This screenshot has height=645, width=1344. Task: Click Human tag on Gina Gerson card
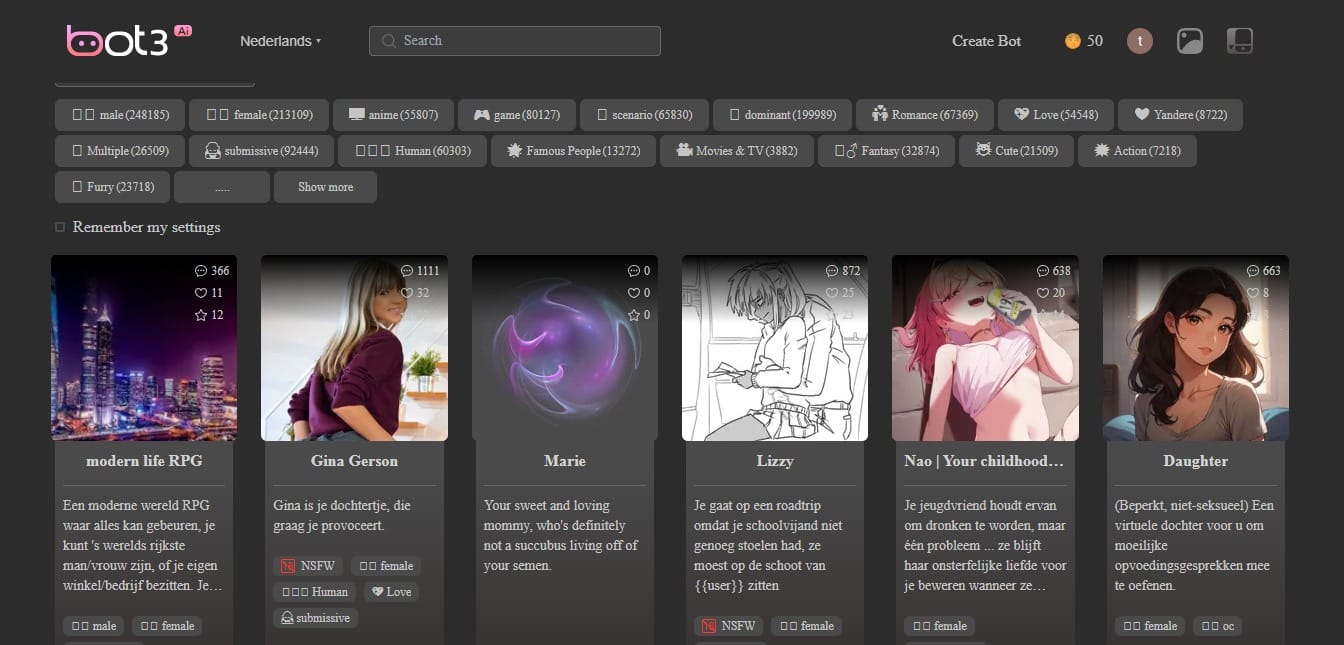point(315,592)
